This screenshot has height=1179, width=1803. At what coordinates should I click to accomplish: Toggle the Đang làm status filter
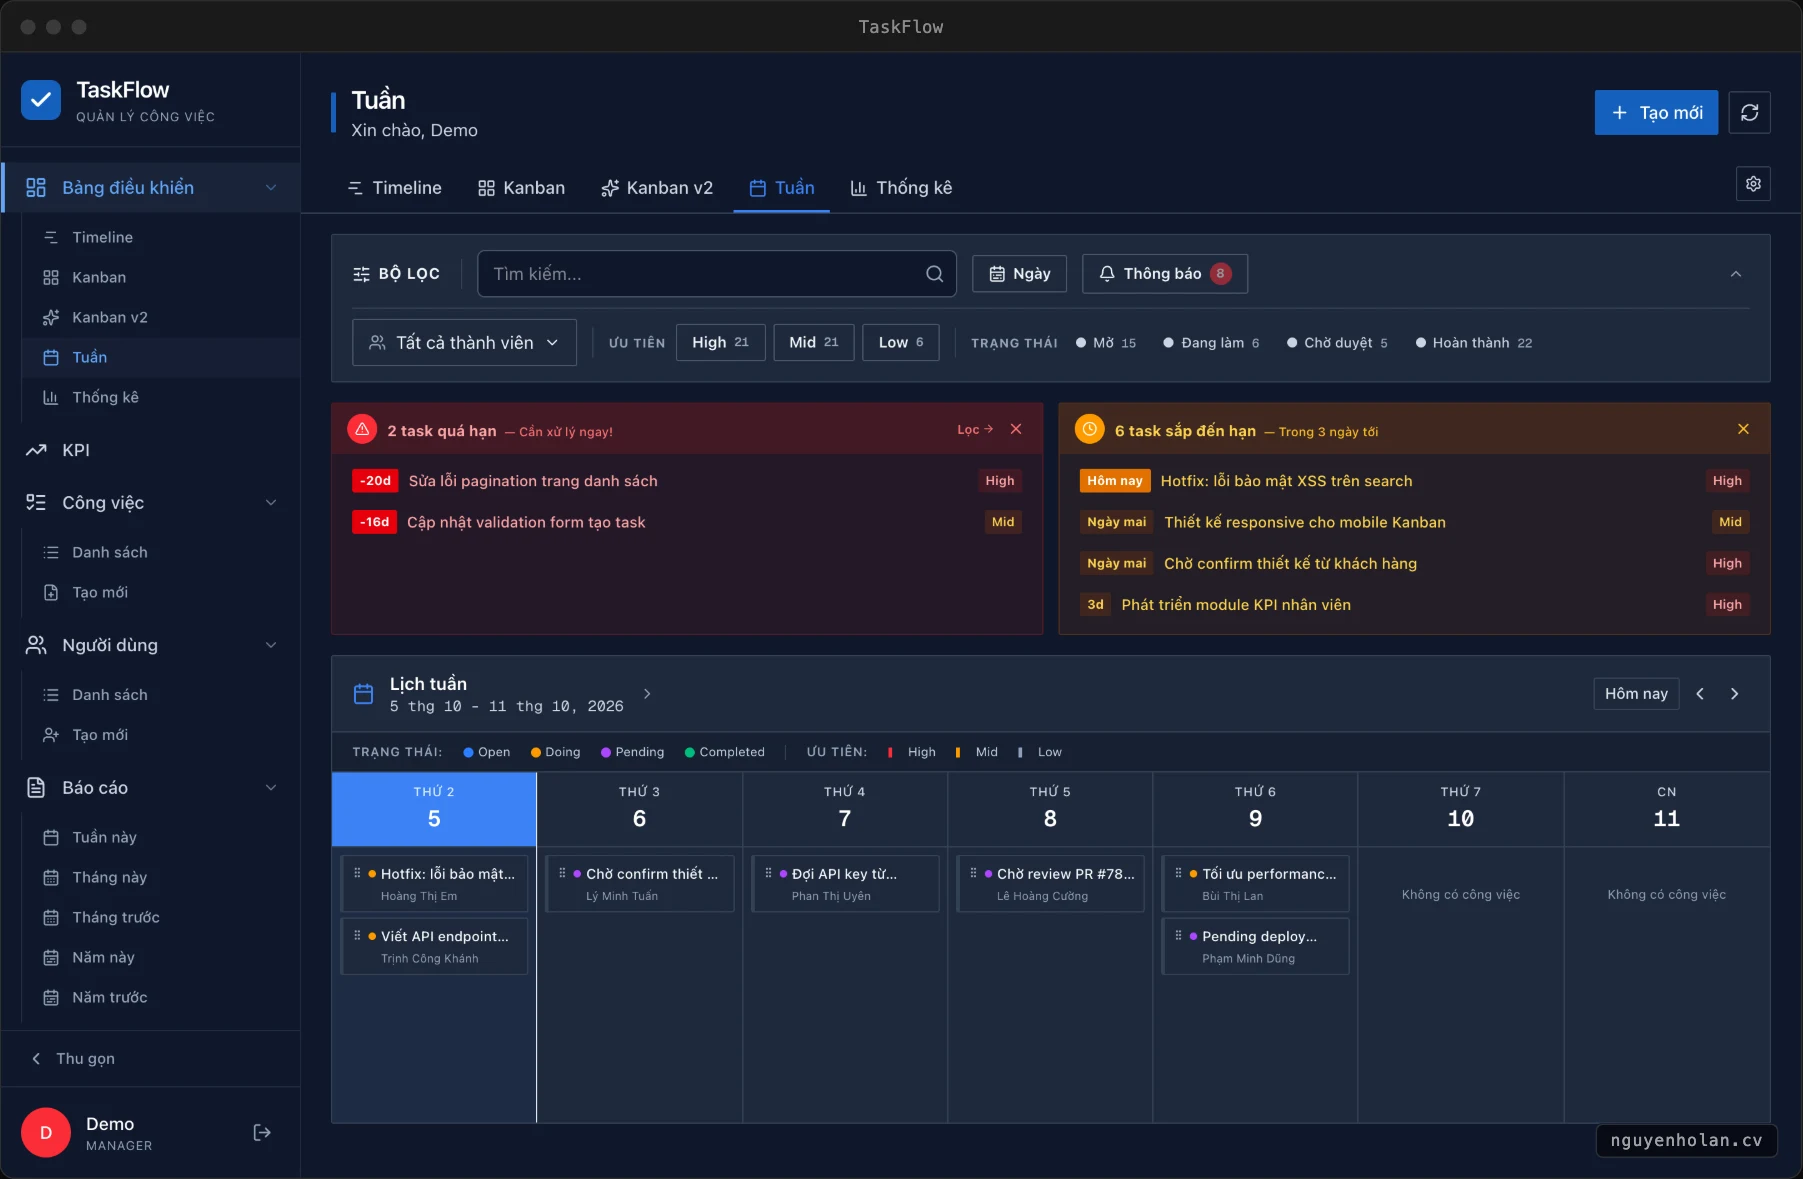tap(1211, 343)
